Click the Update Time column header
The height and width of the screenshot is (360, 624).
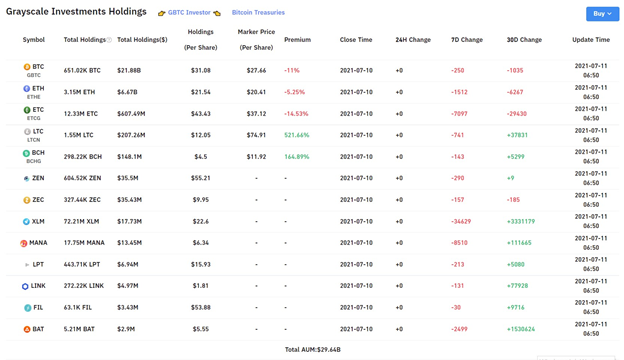tap(591, 40)
